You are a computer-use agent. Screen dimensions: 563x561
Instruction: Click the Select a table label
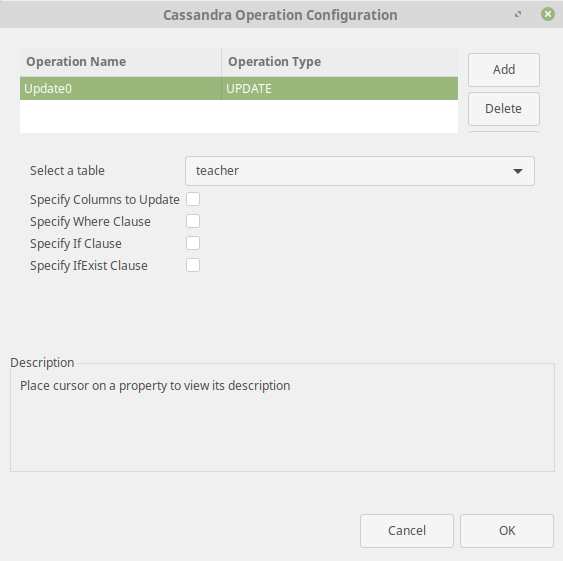(67, 171)
